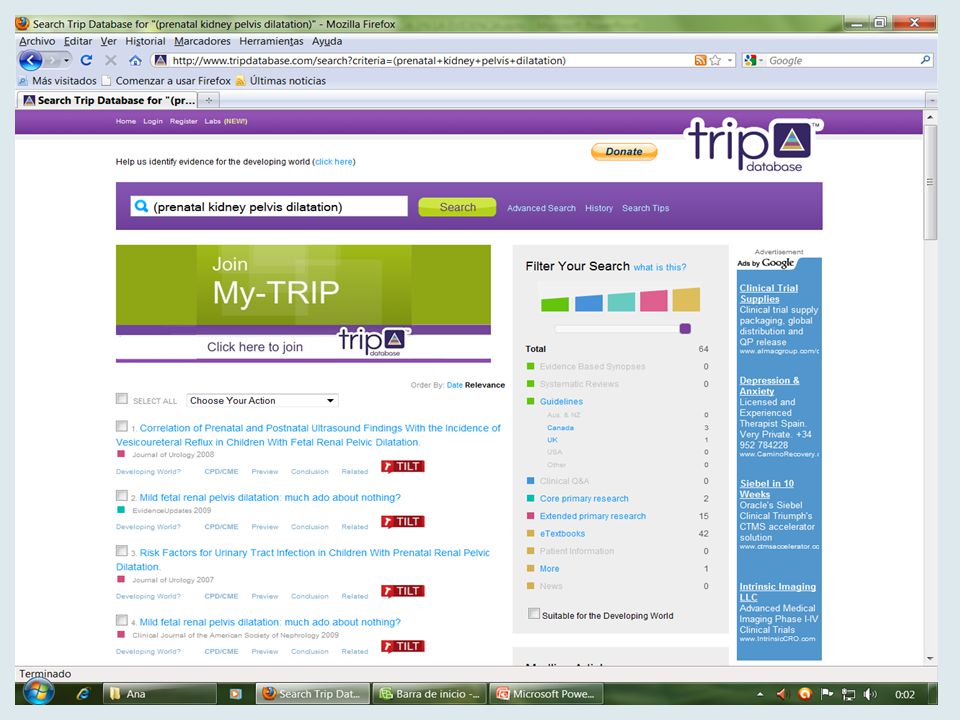This screenshot has width=960, height=720.
Task: Filter by eTextbooks category
Action: click(x=562, y=534)
